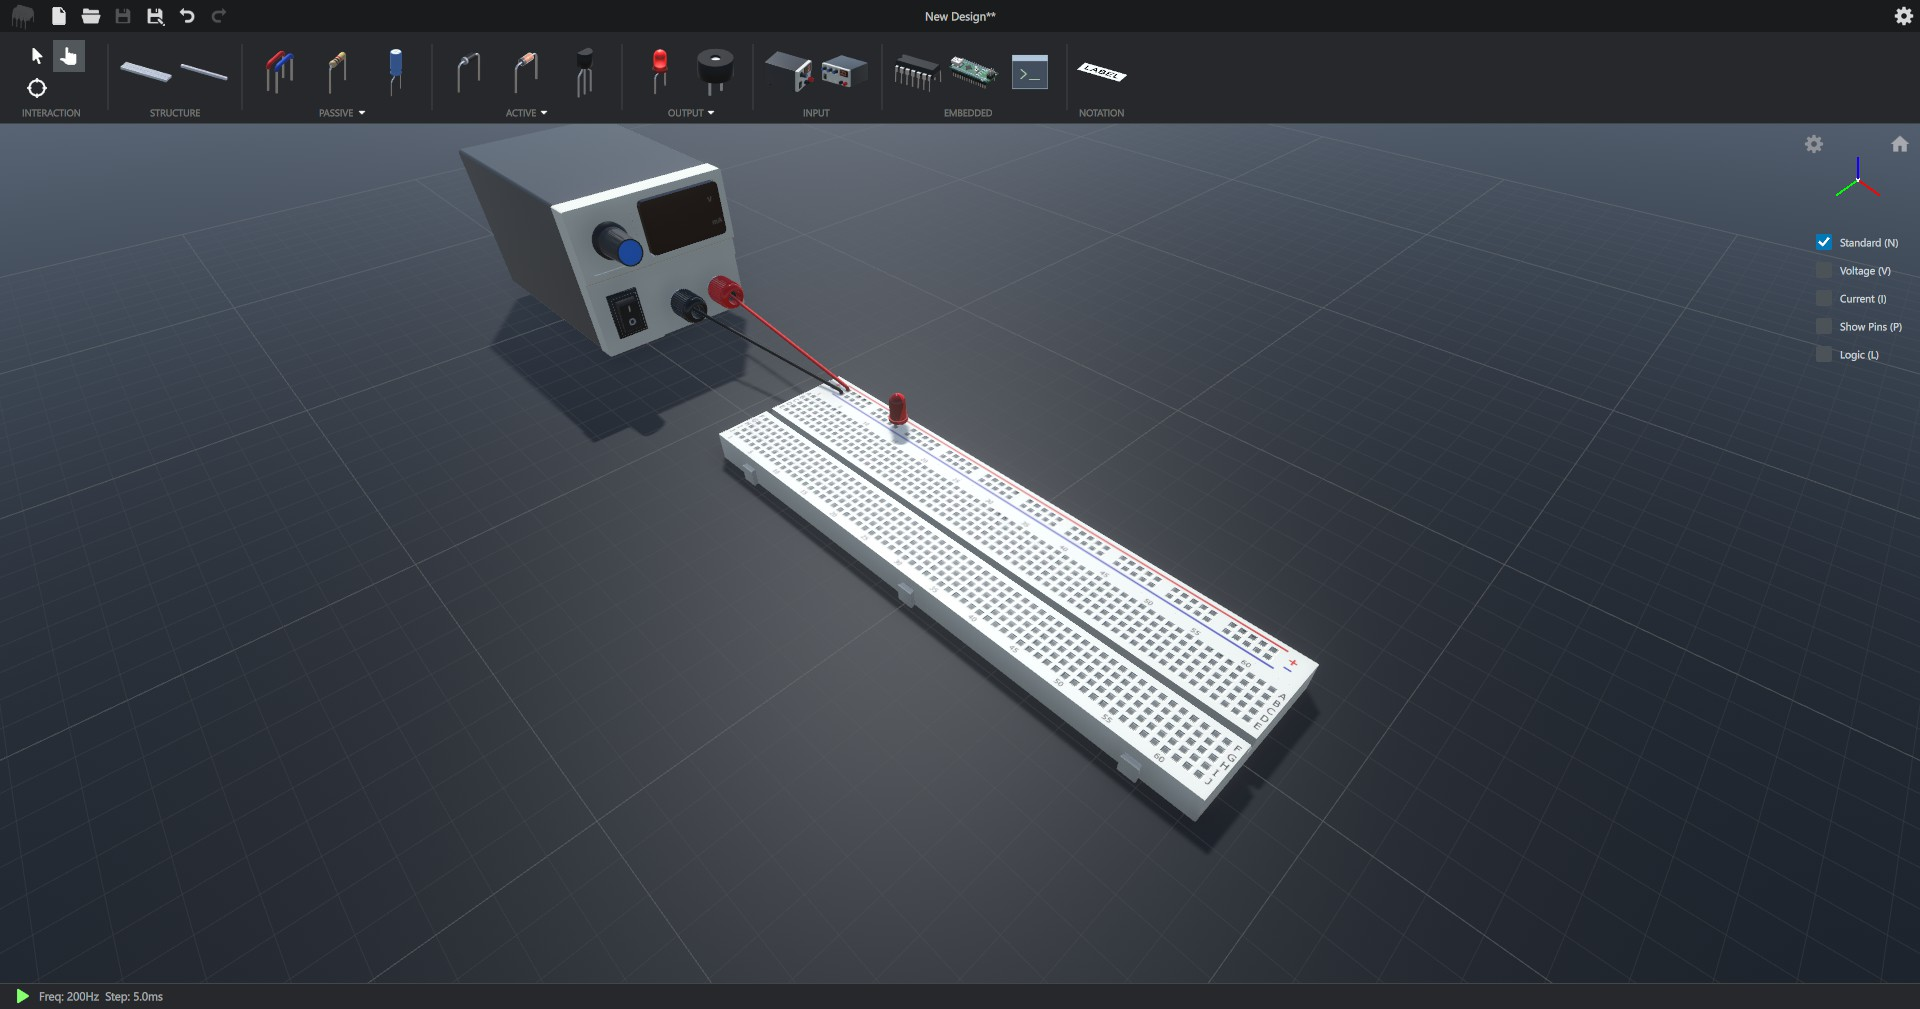Open an existing design file
1920x1009 pixels.
[x=91, y=16]
